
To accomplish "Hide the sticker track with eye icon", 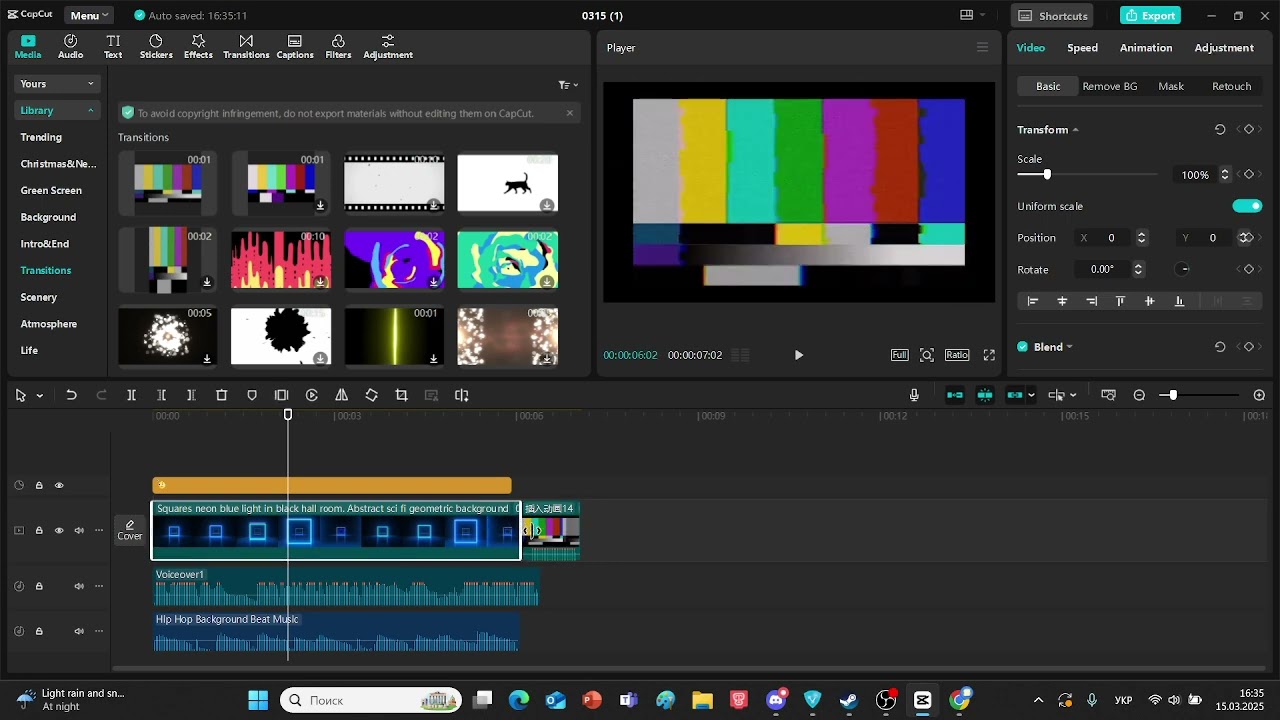I will 59,486.
